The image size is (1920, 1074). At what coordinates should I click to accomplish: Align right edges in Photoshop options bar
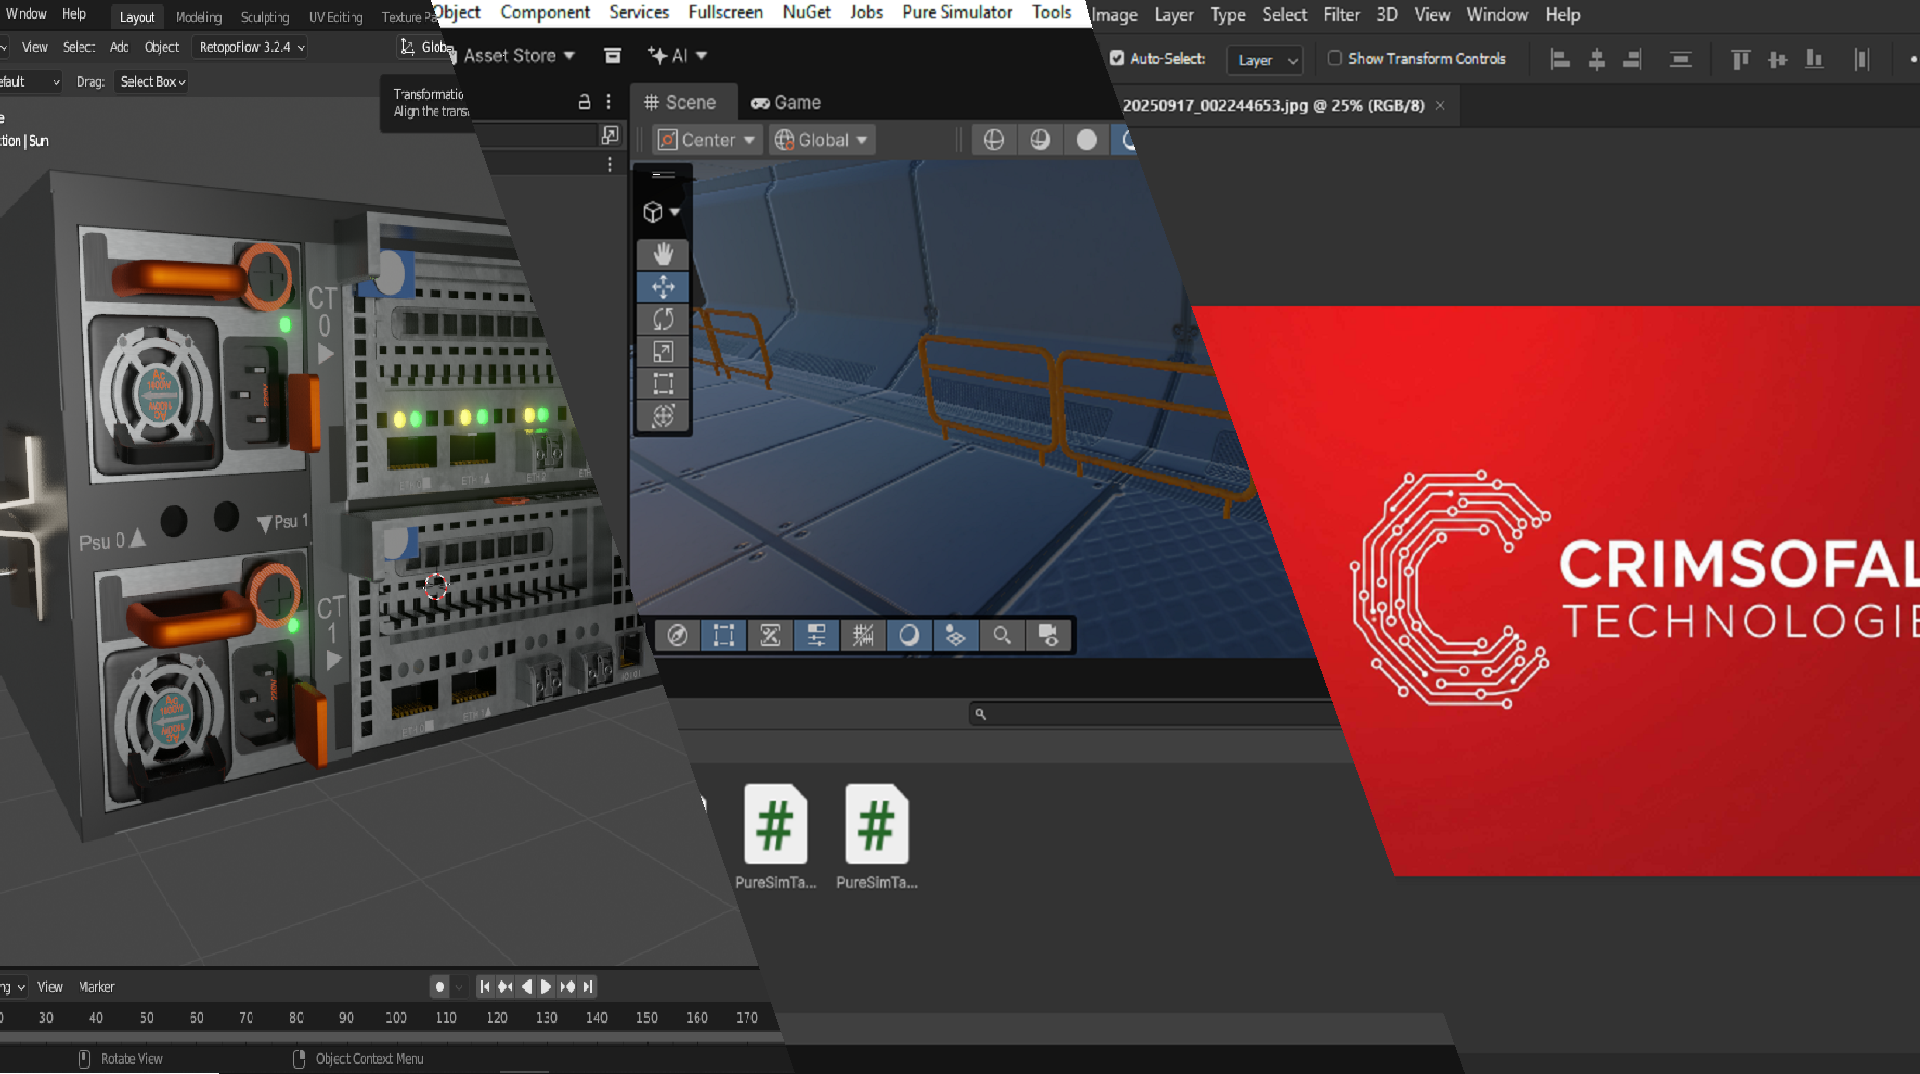1632,59
